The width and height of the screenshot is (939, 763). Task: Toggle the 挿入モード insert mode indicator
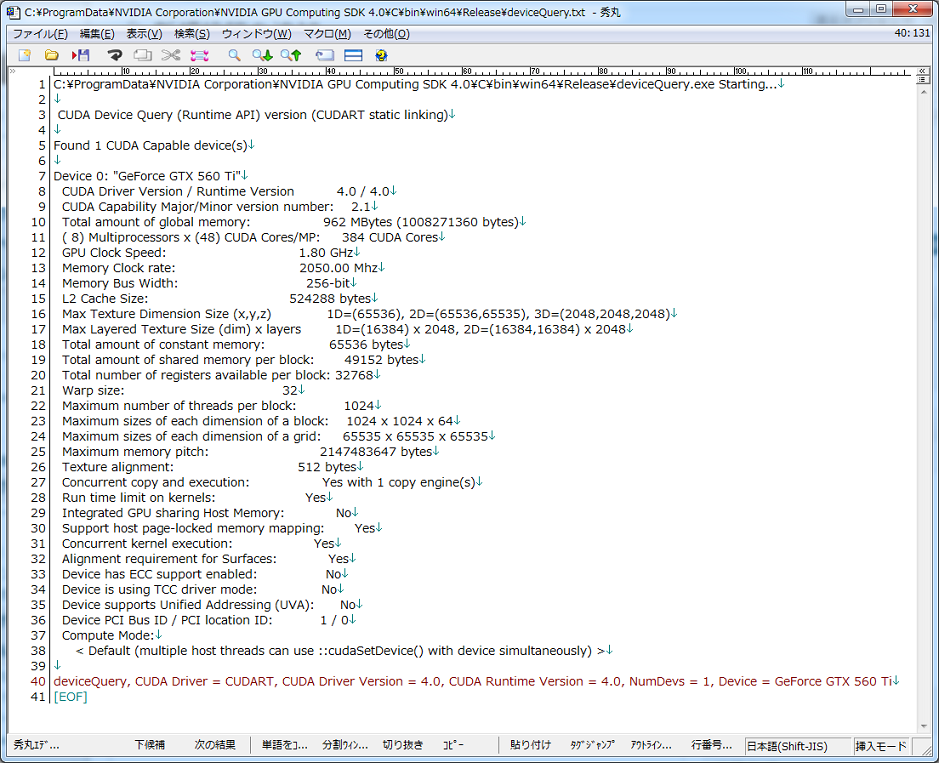(881, 746)
